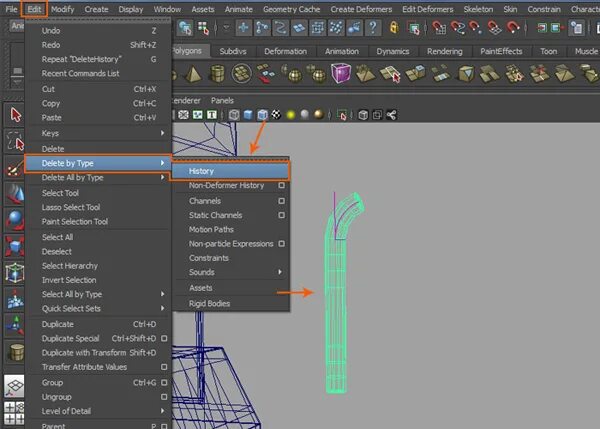Click the X-ray cube icon in viewport toolbar
The image size is (600, 429).
[x=363, y=115]
